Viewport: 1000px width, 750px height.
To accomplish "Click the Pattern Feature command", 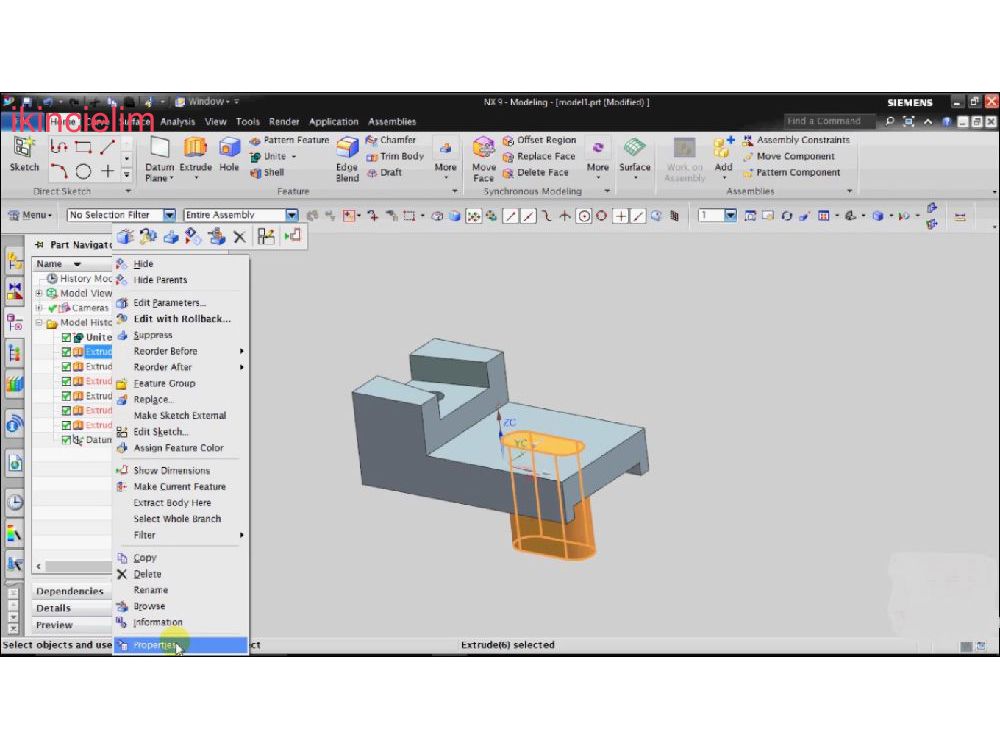I will click(x=289, y=140).
